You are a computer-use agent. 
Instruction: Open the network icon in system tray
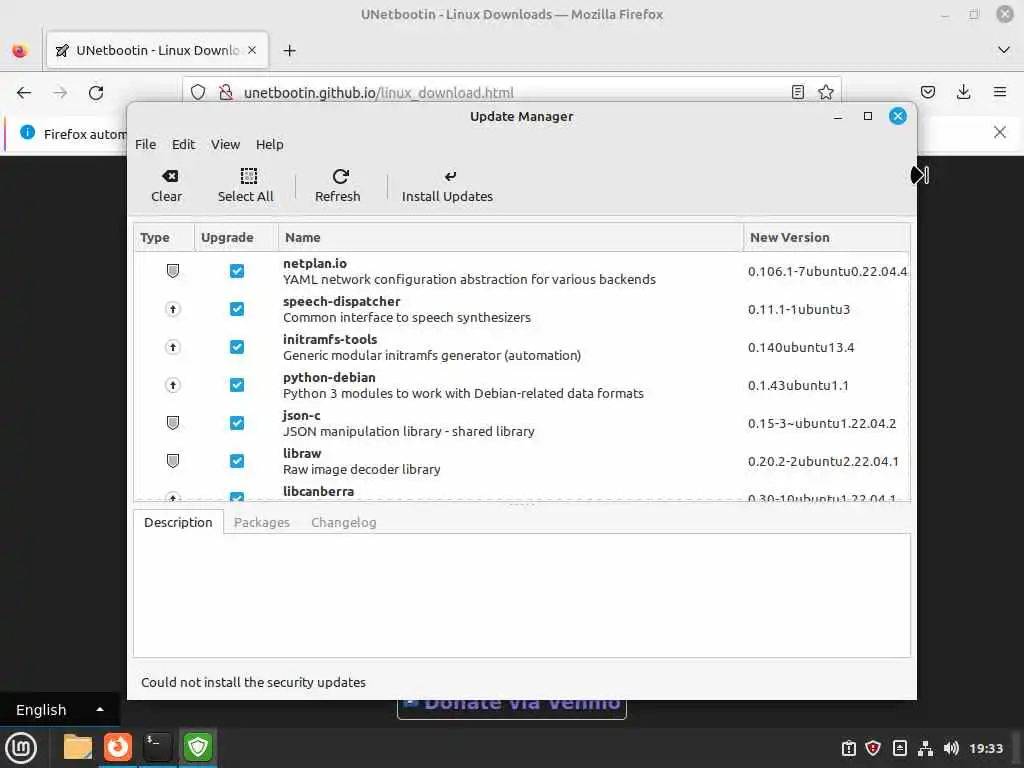pyautogui.click(x=925, y=748)
